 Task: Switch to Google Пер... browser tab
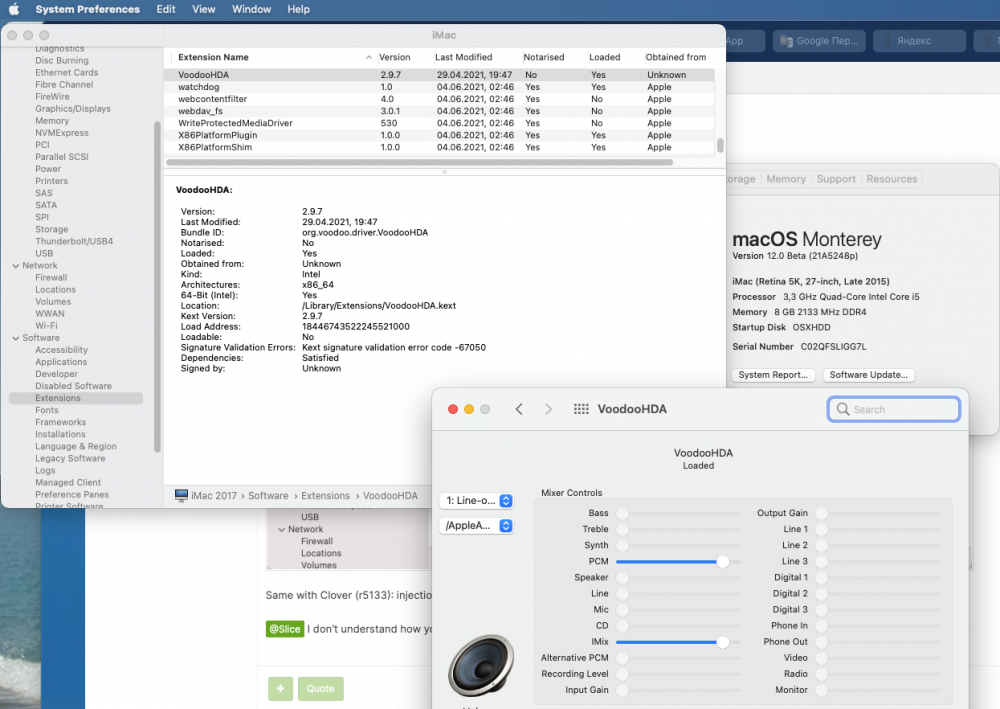click(x=820, y=41)
